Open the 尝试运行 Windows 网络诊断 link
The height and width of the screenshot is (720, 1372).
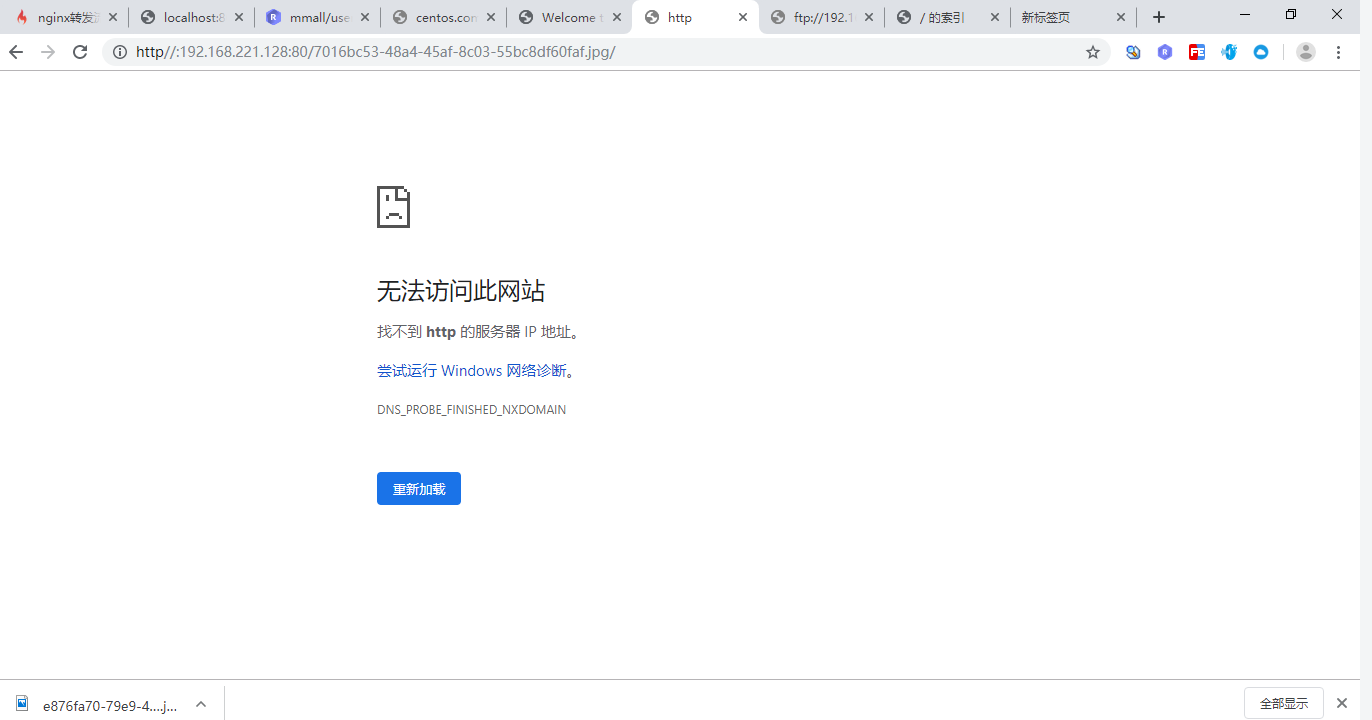coord(476,371)
